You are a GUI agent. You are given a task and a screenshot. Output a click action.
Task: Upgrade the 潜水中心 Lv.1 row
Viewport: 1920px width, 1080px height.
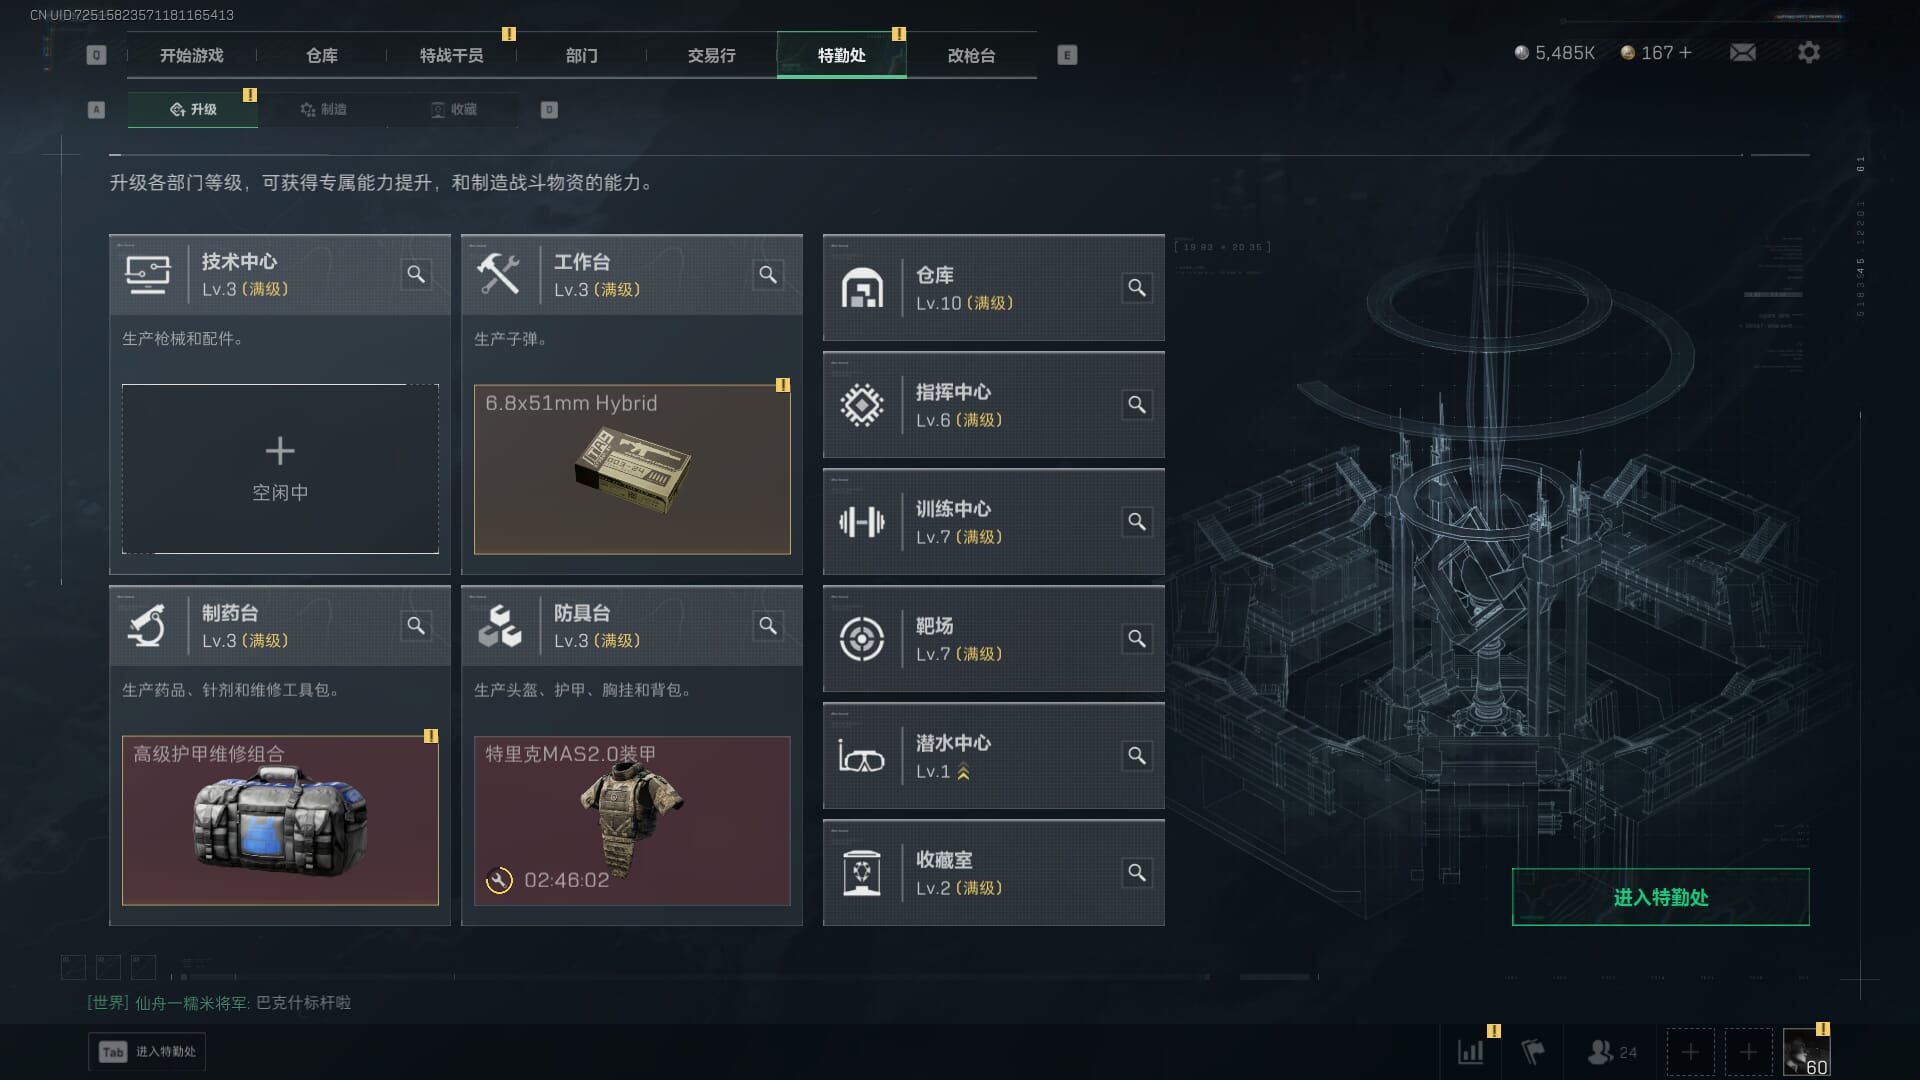[993, 756]
